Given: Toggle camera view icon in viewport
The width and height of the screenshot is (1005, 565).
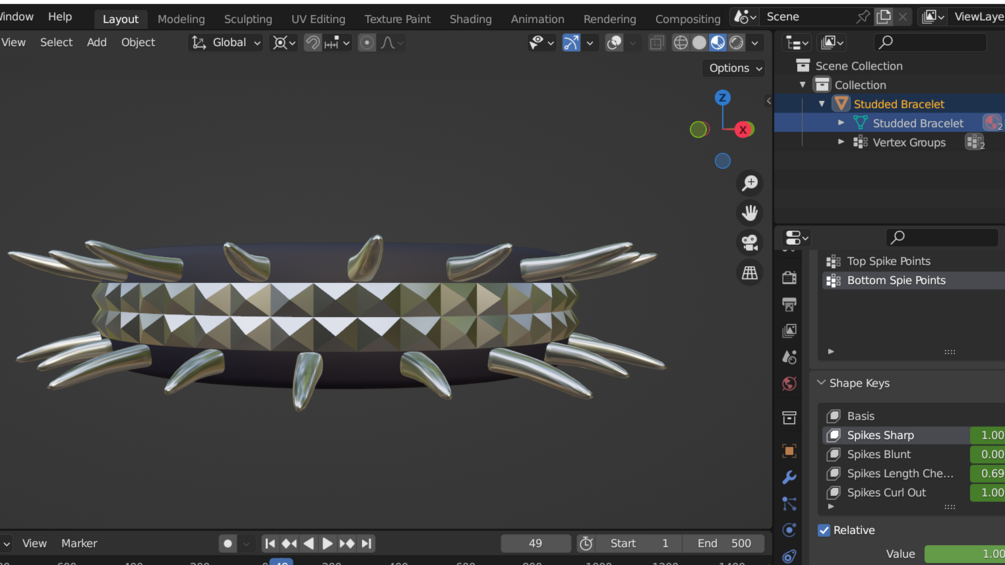Looking at the screenshot, I should pyautogui.click(x=749, y=243).
